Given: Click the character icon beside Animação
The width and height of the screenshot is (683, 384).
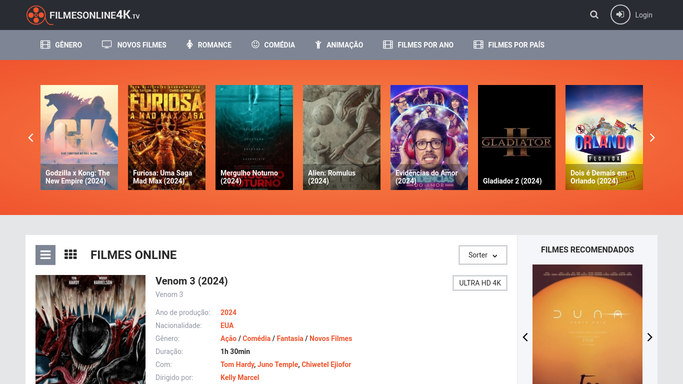Looking at the screenshot, I should (x=318, y=44).
